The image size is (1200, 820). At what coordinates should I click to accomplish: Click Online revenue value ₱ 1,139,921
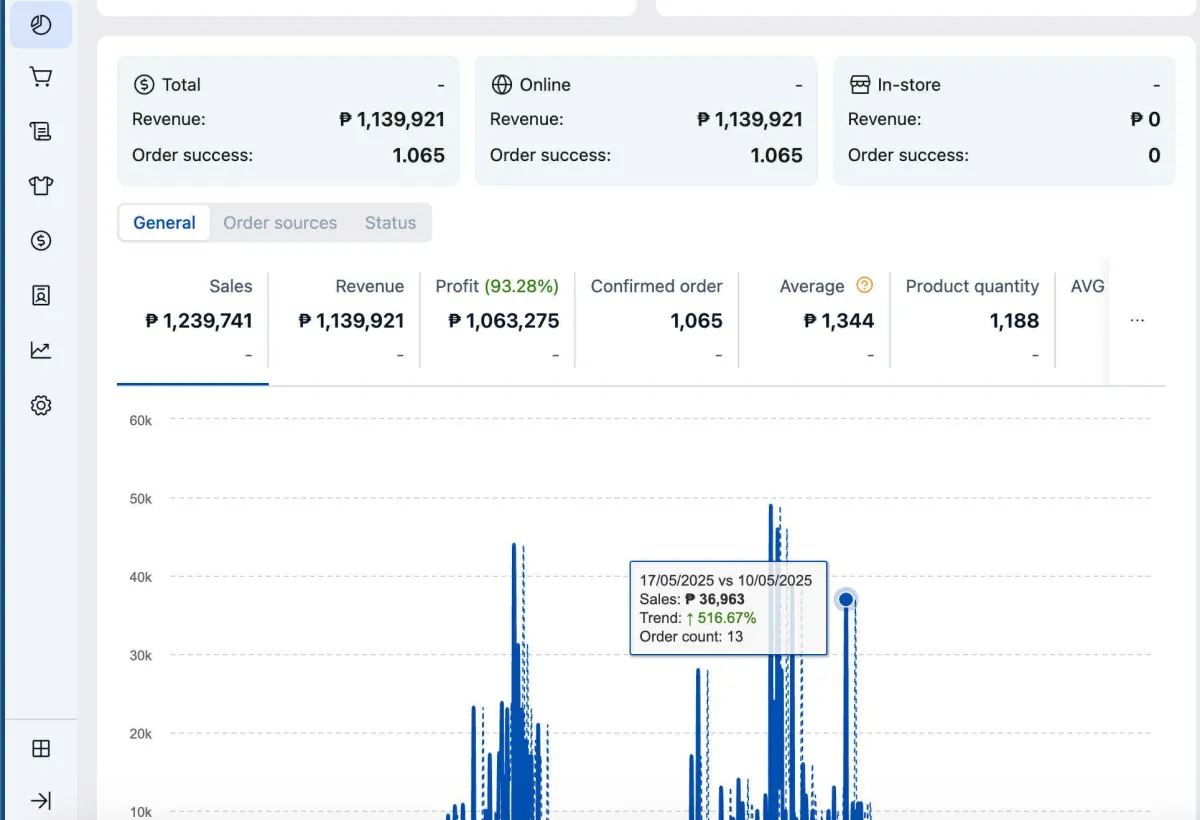point(750,119)
